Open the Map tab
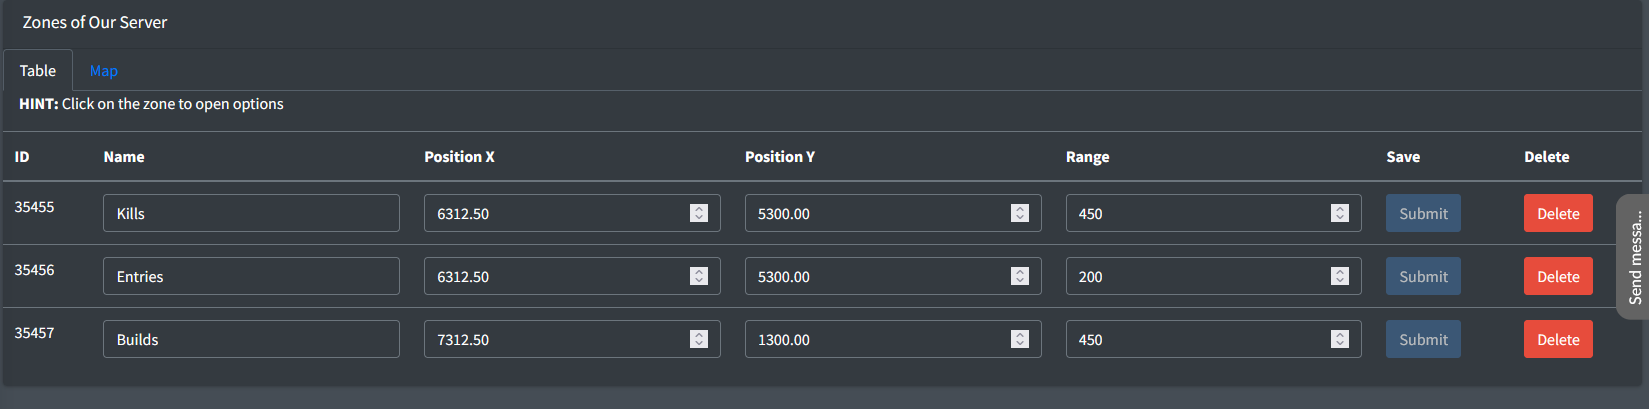Image resolution: width=1649 pixels, height=409 pixels. point(104,71)
